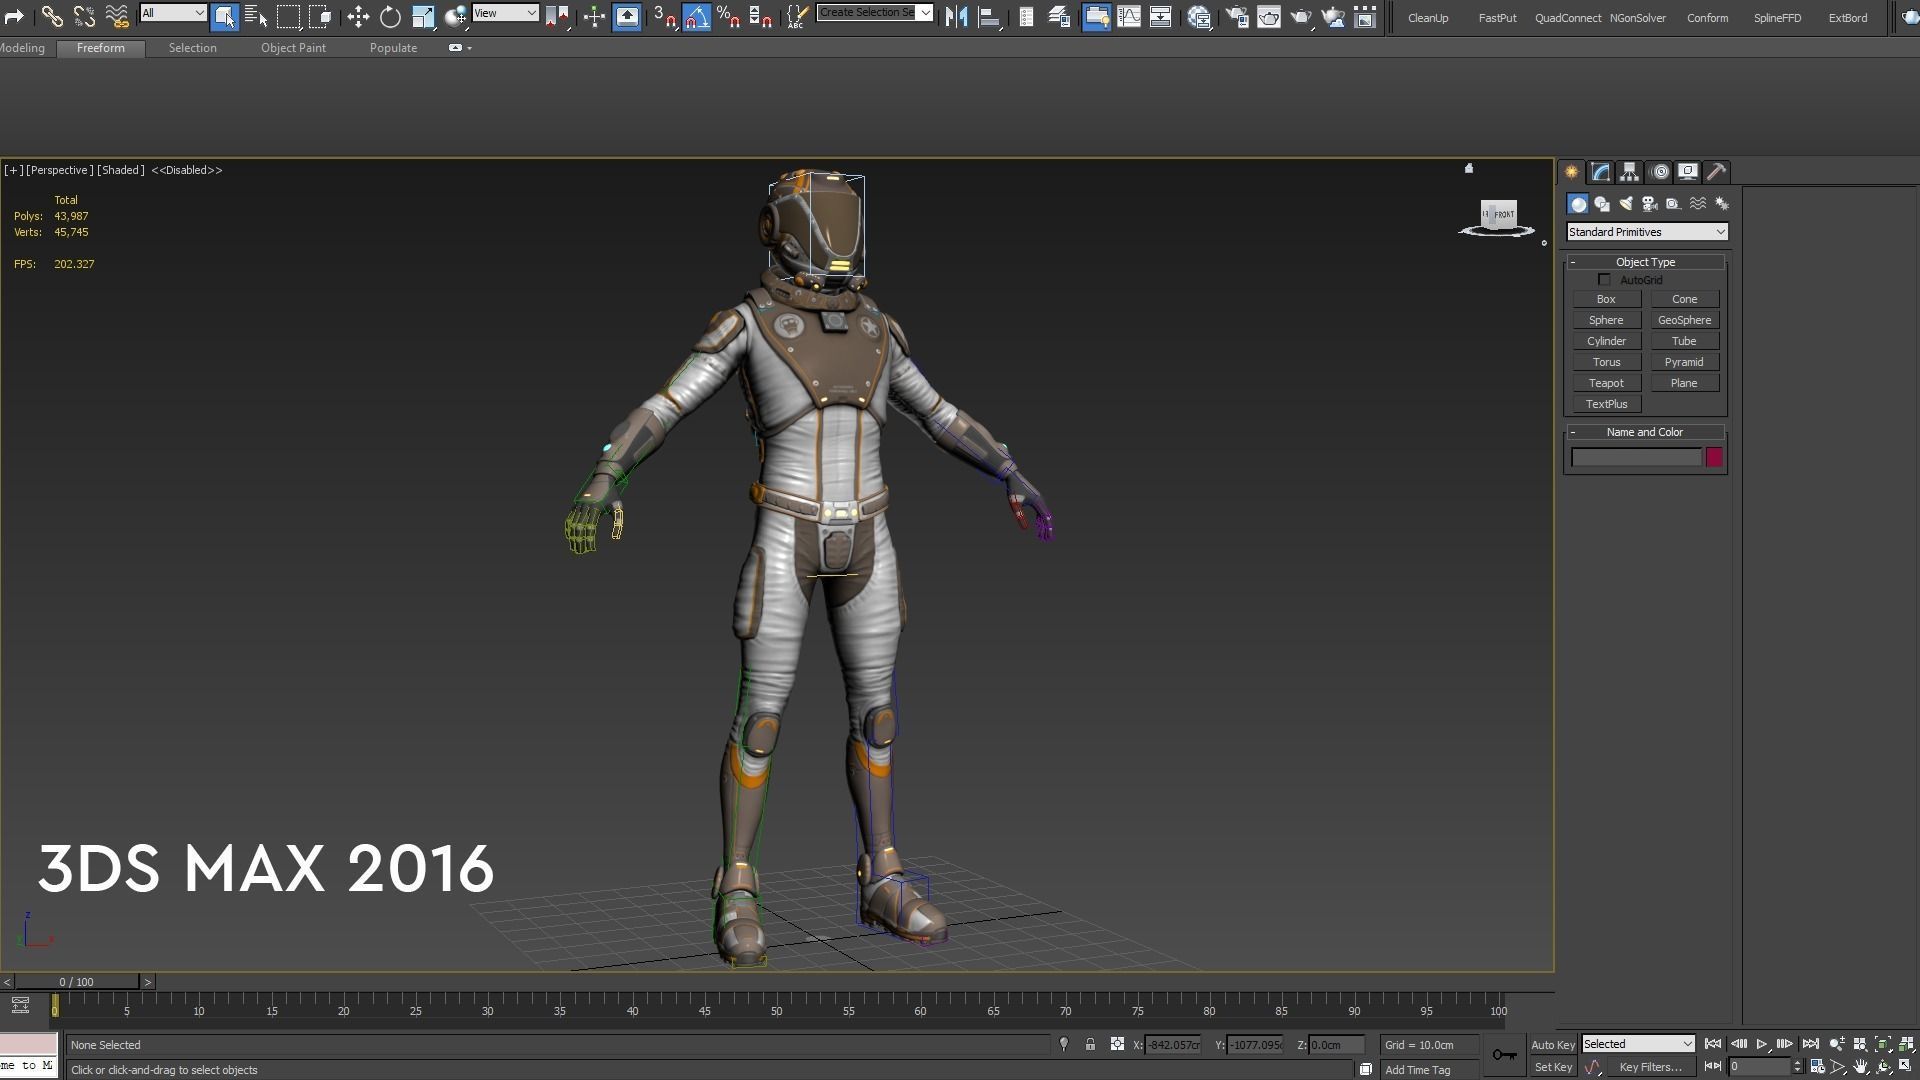Toggle the Spinner Snap button
The image size is (1920, 1080).
coord(760,16)
